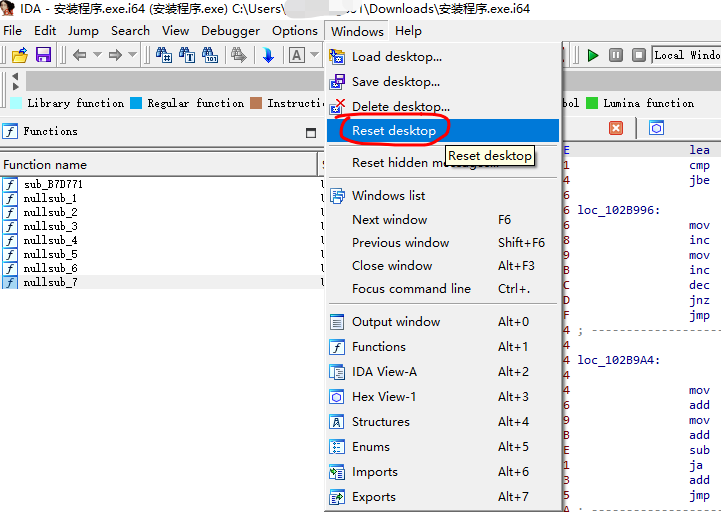
Task: Open Output window from the menu
Action: point(443,322)
